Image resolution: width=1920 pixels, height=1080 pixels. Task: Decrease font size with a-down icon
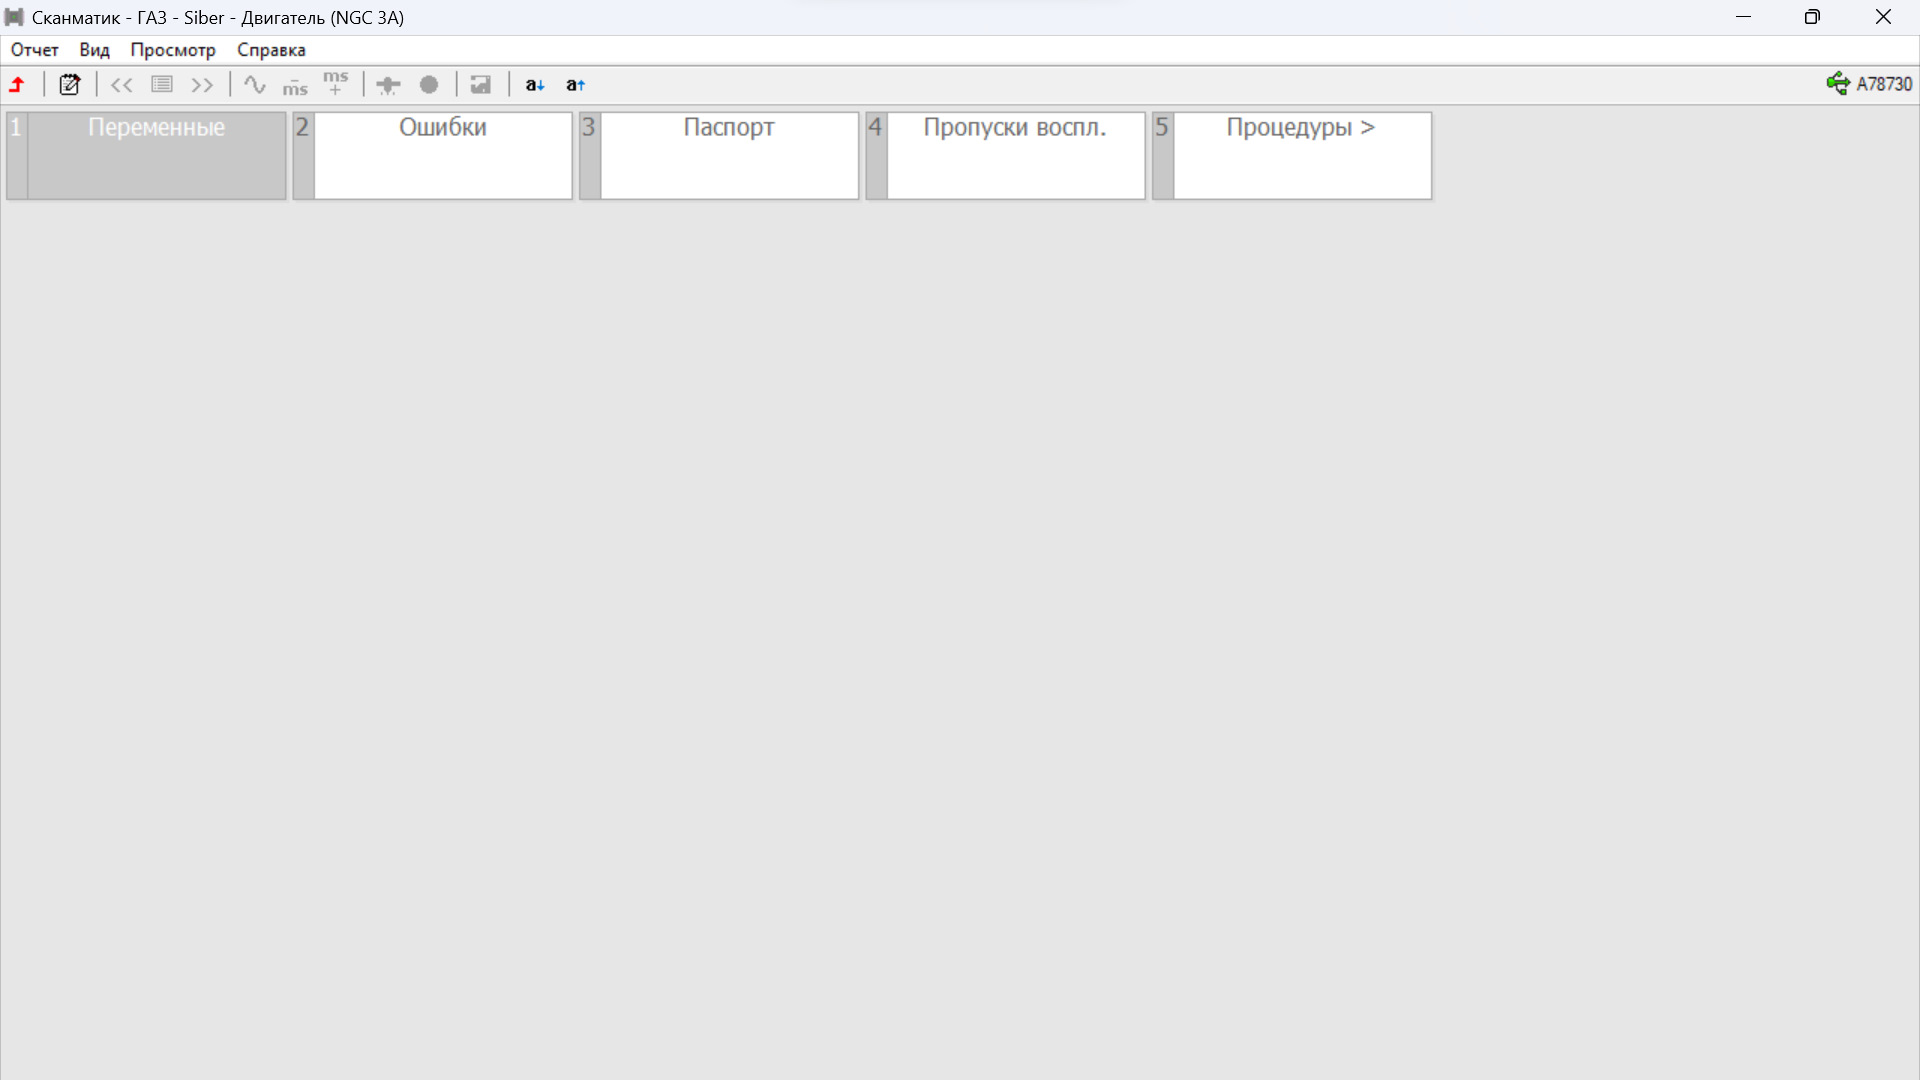coord(535,85)
